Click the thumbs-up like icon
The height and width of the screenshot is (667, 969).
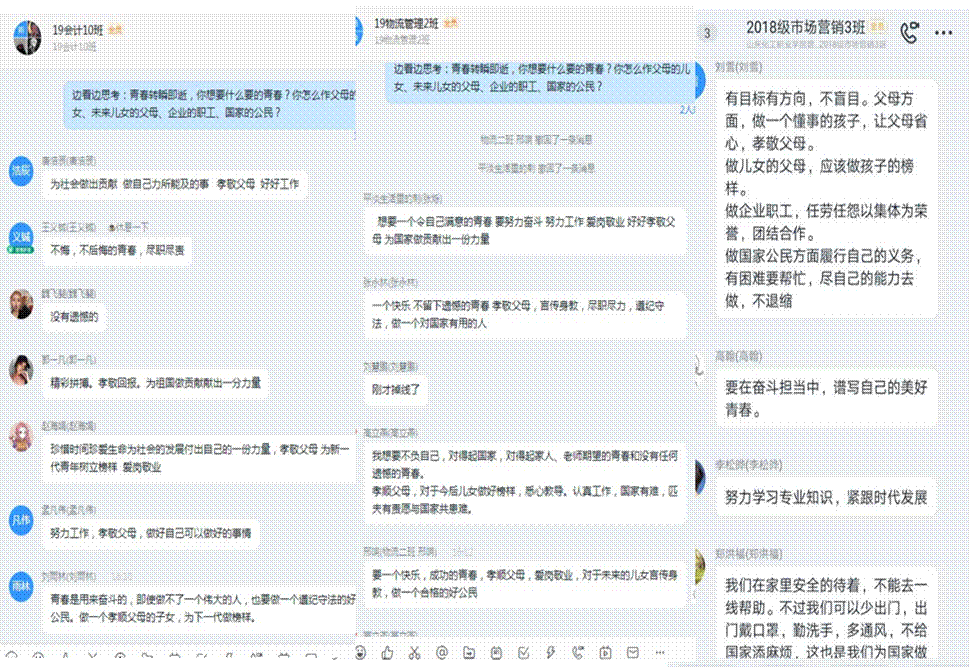(x=387, y=653)
